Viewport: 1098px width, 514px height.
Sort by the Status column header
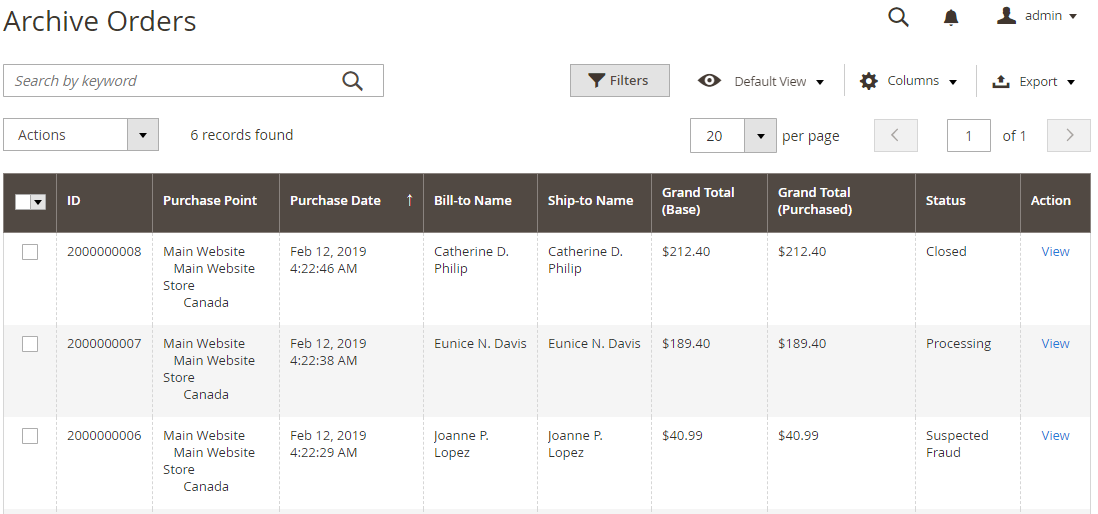[x=945, y=201]
